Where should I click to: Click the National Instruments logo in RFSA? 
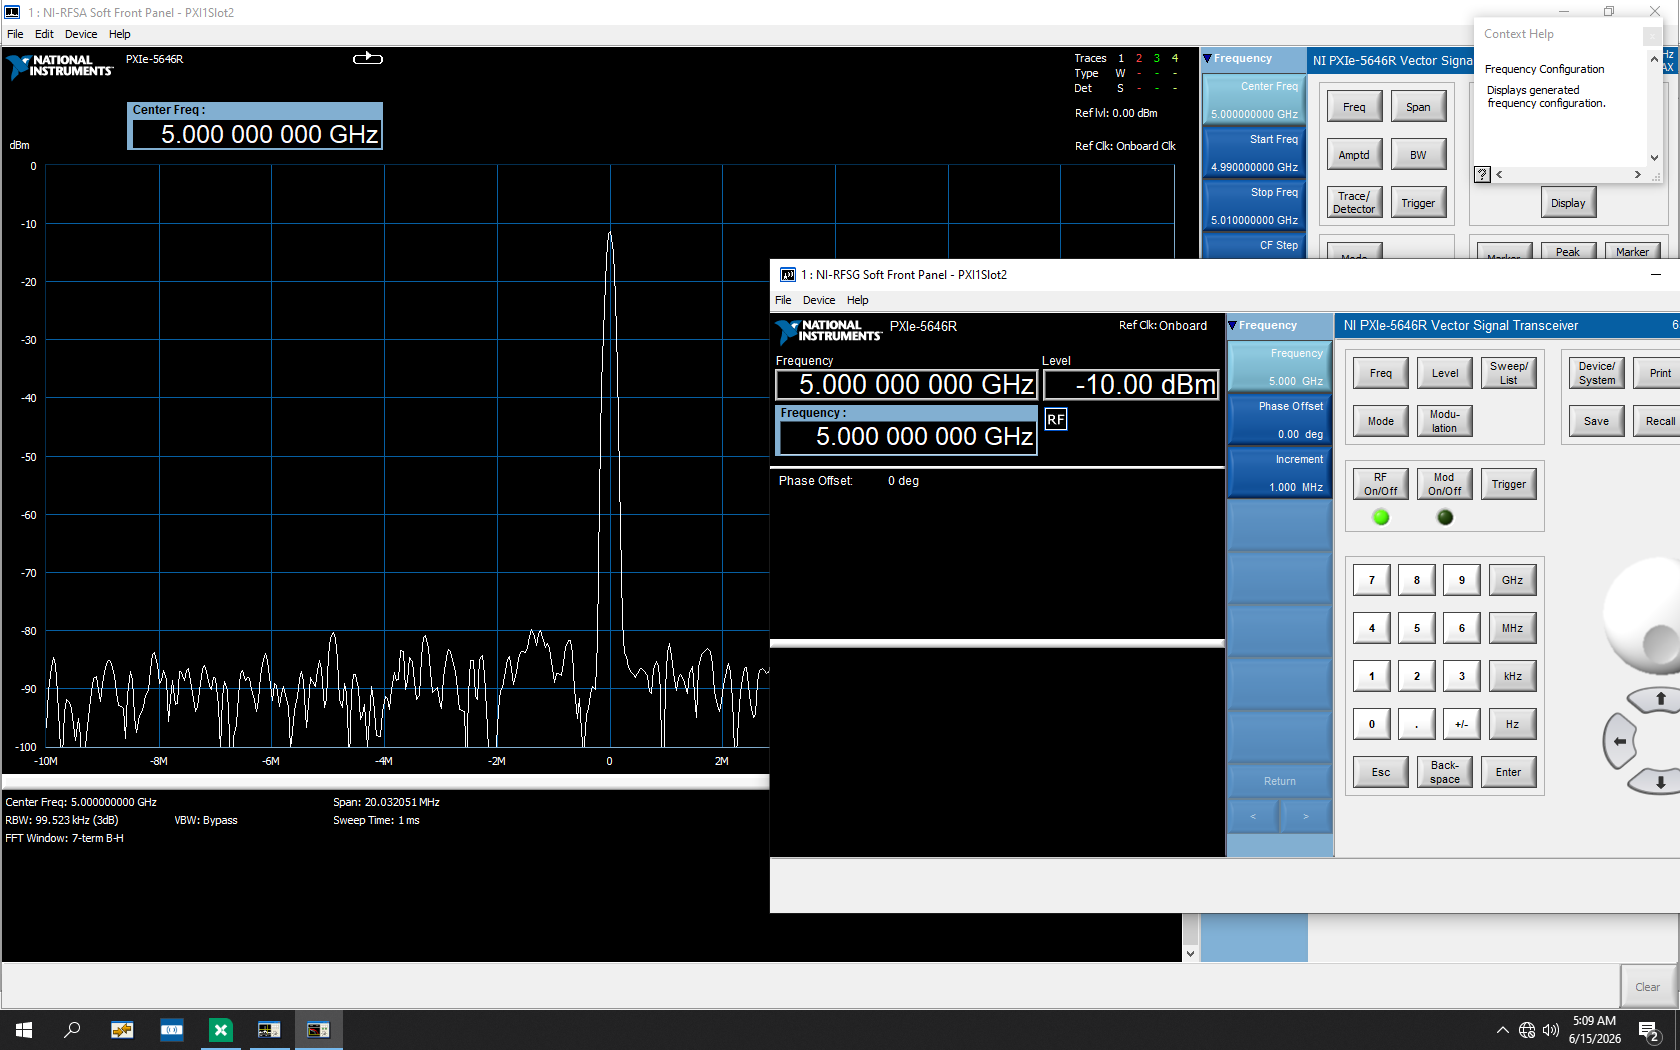click(x=60, y=66)
